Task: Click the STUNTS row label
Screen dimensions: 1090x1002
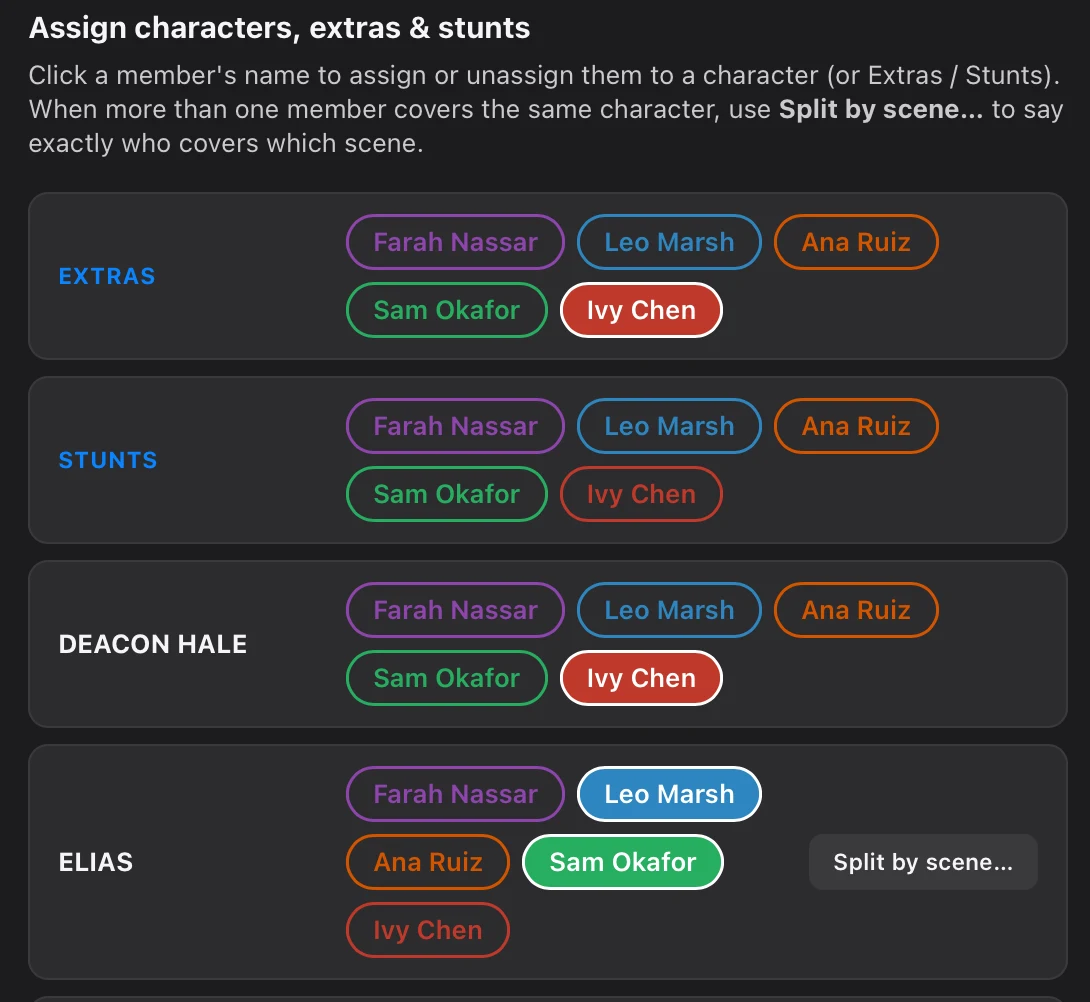Action: [108, 460]
